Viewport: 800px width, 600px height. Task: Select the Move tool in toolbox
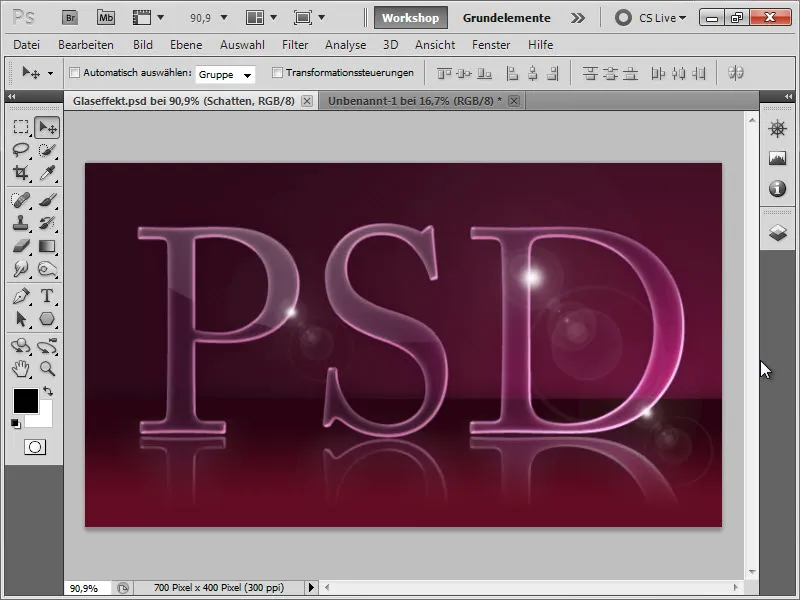(47, 127)
